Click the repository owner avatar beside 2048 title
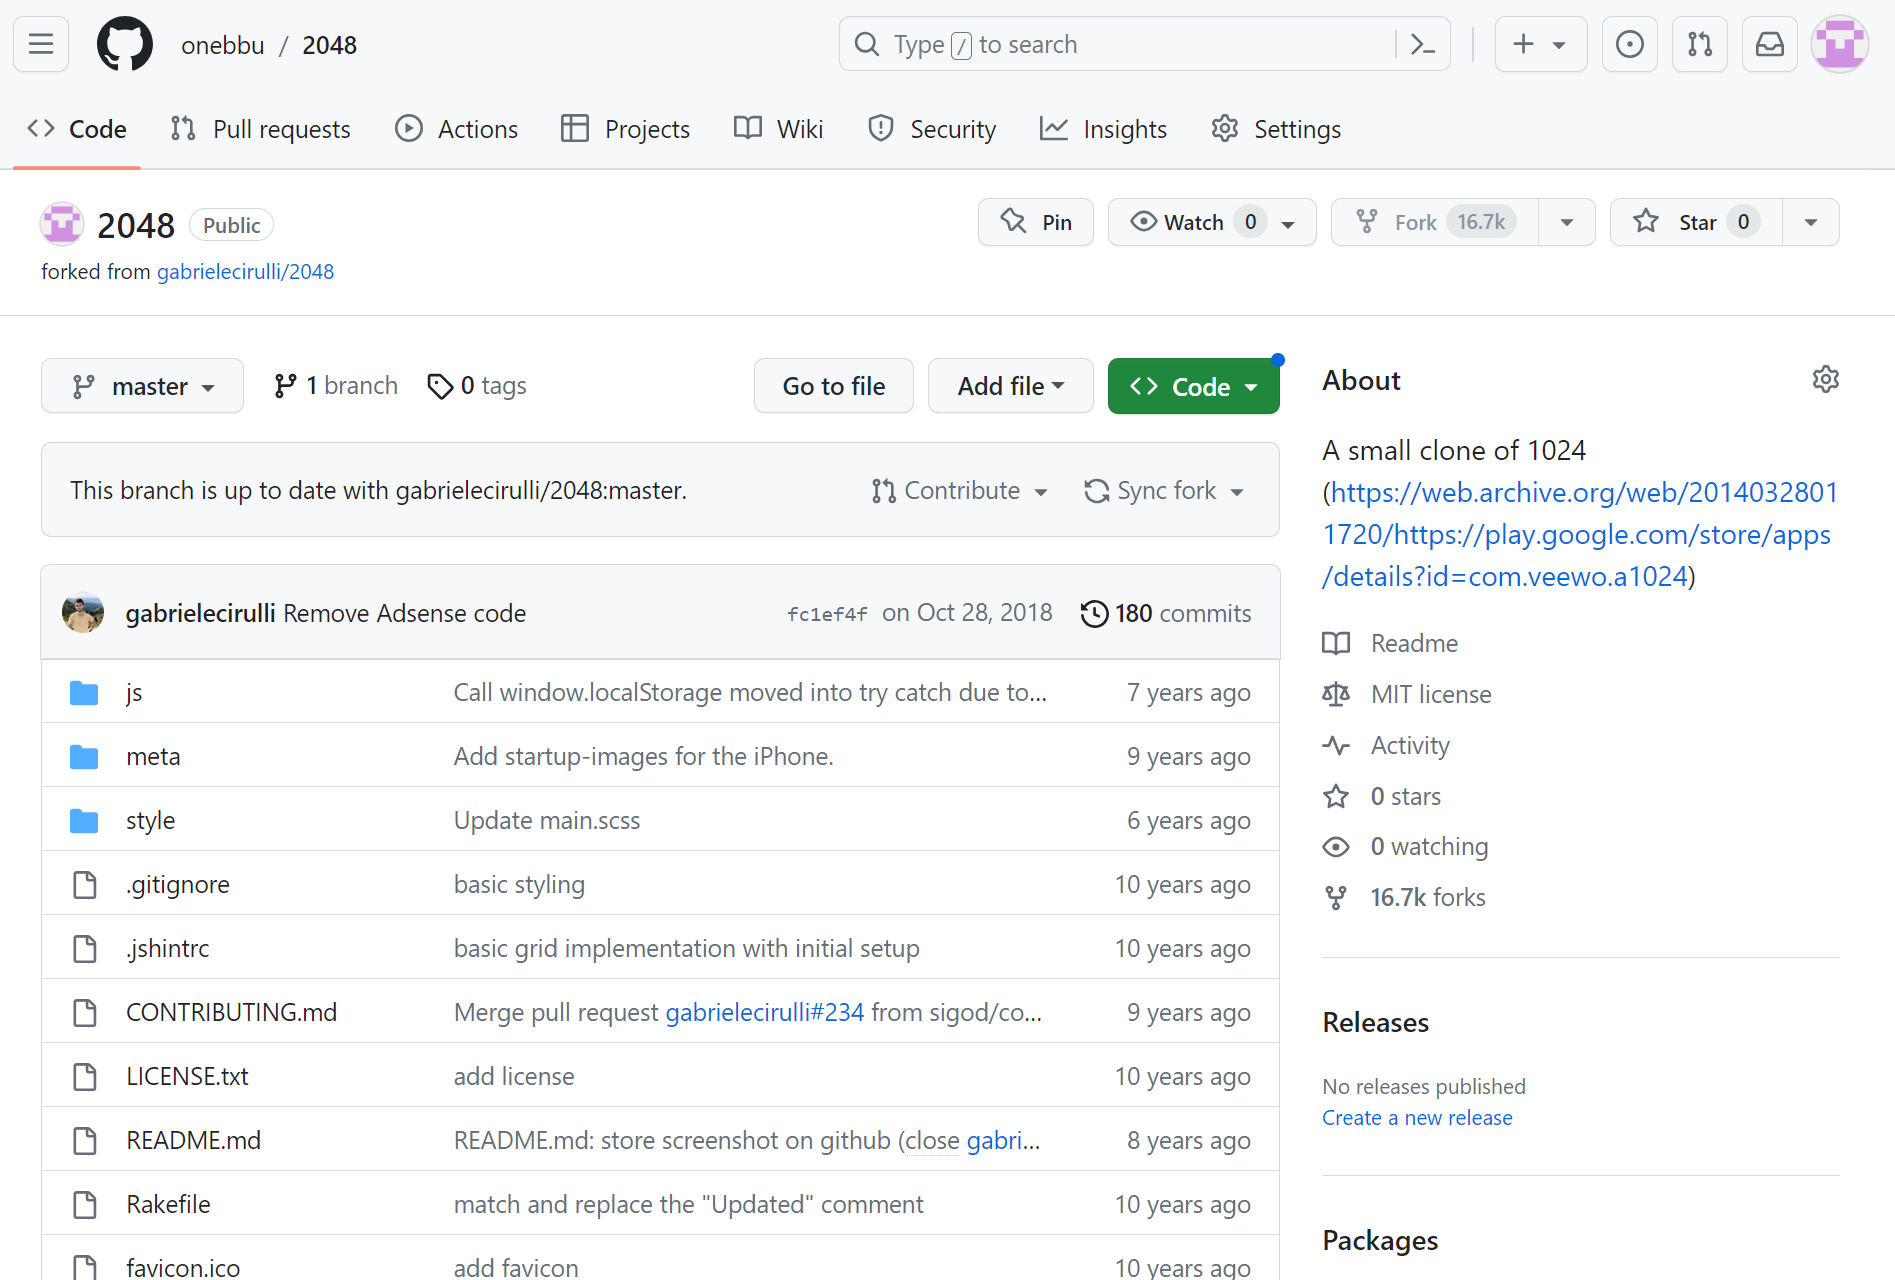The image size is (1895, 1280). click(x=62, y=224)
